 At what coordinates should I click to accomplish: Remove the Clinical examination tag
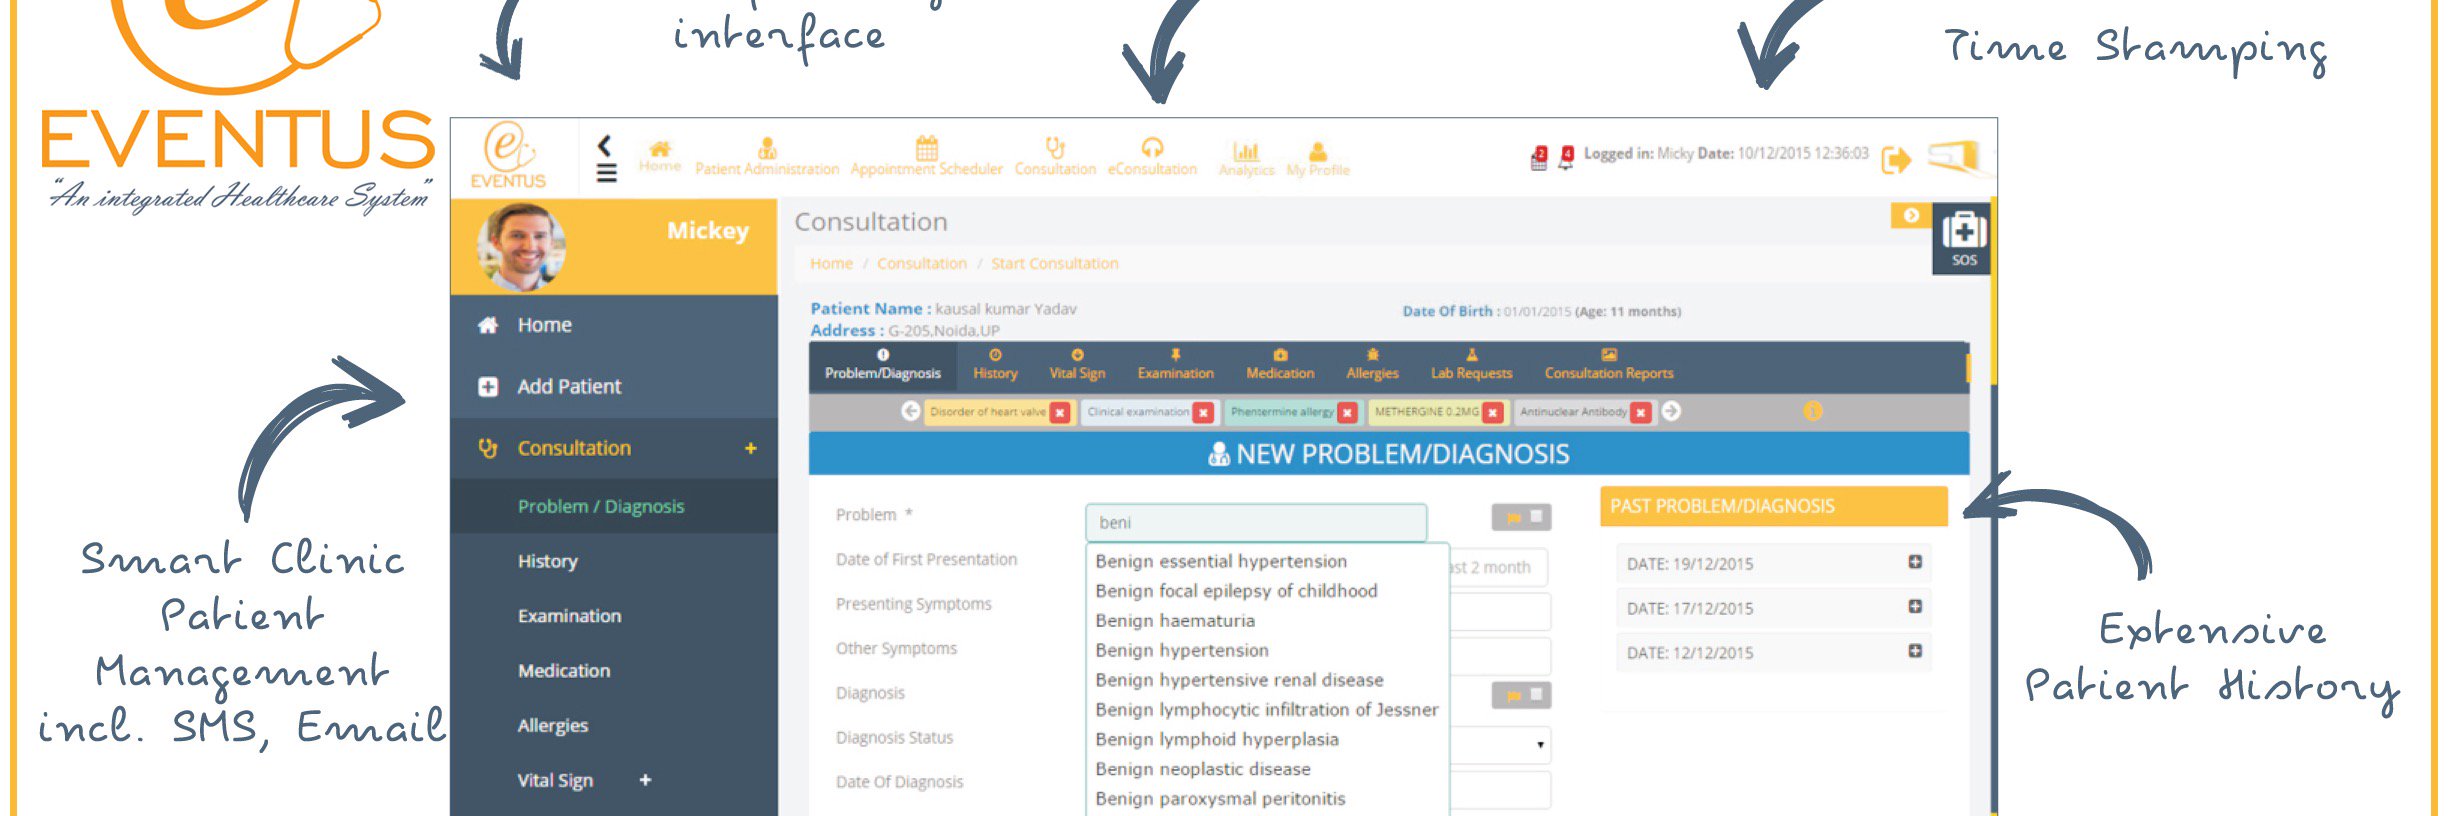tap(1203, 412)
